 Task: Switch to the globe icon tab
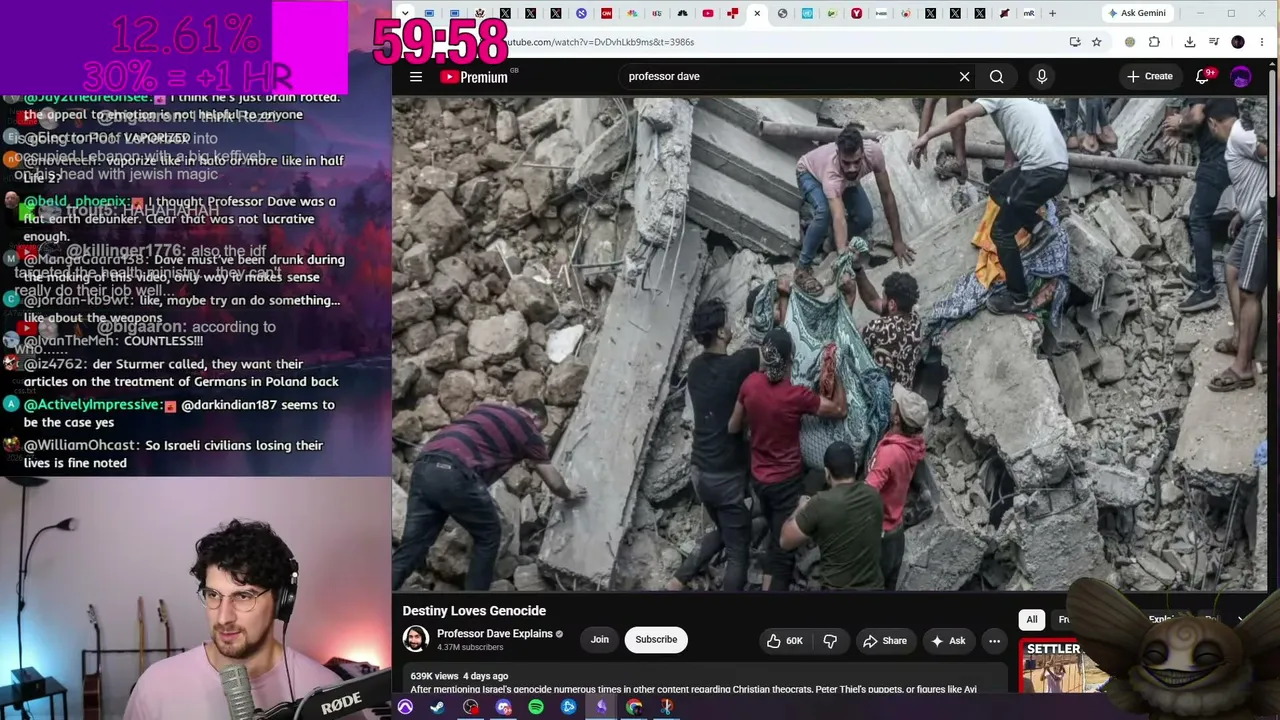pos(782,13)
